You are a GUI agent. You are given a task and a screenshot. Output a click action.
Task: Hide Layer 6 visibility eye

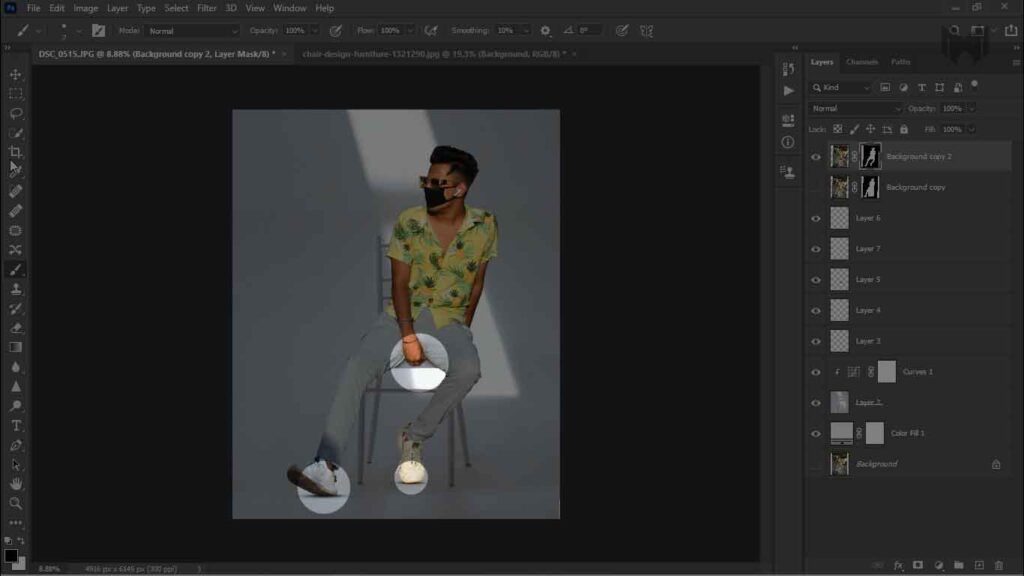pyautogui.click(x=816, y=218)
